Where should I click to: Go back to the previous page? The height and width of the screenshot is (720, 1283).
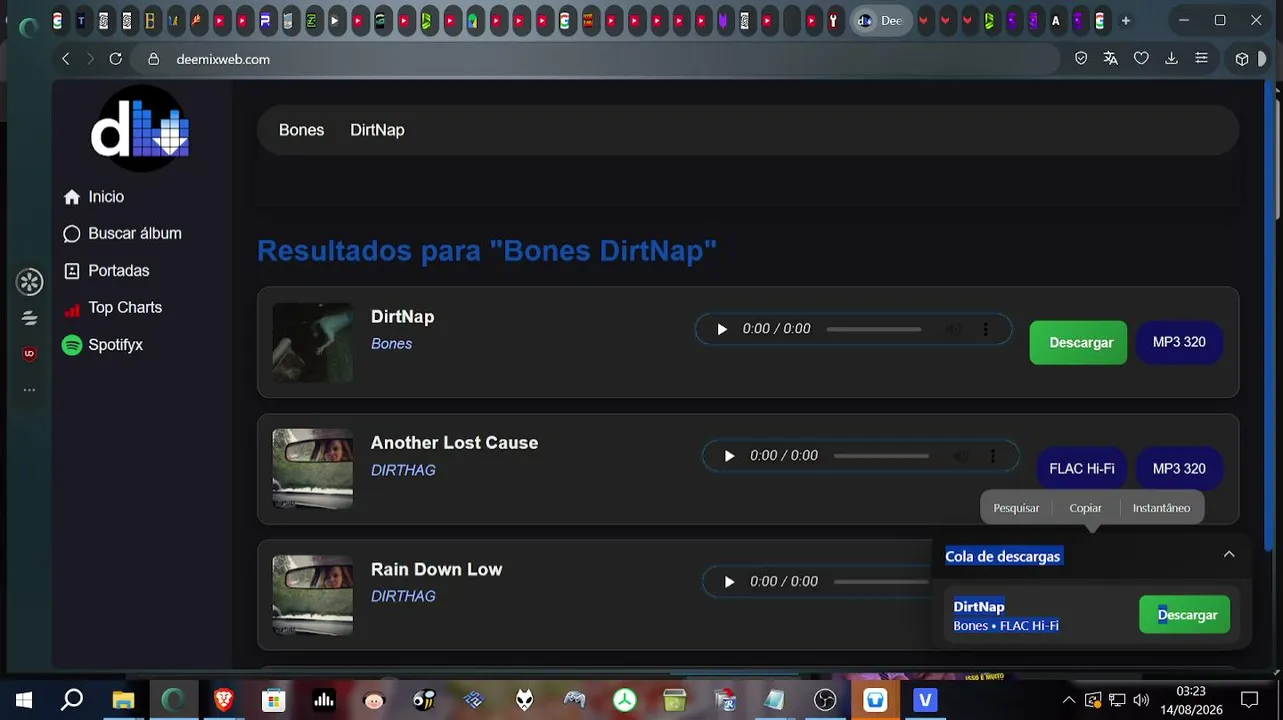(x=66, y=59)
